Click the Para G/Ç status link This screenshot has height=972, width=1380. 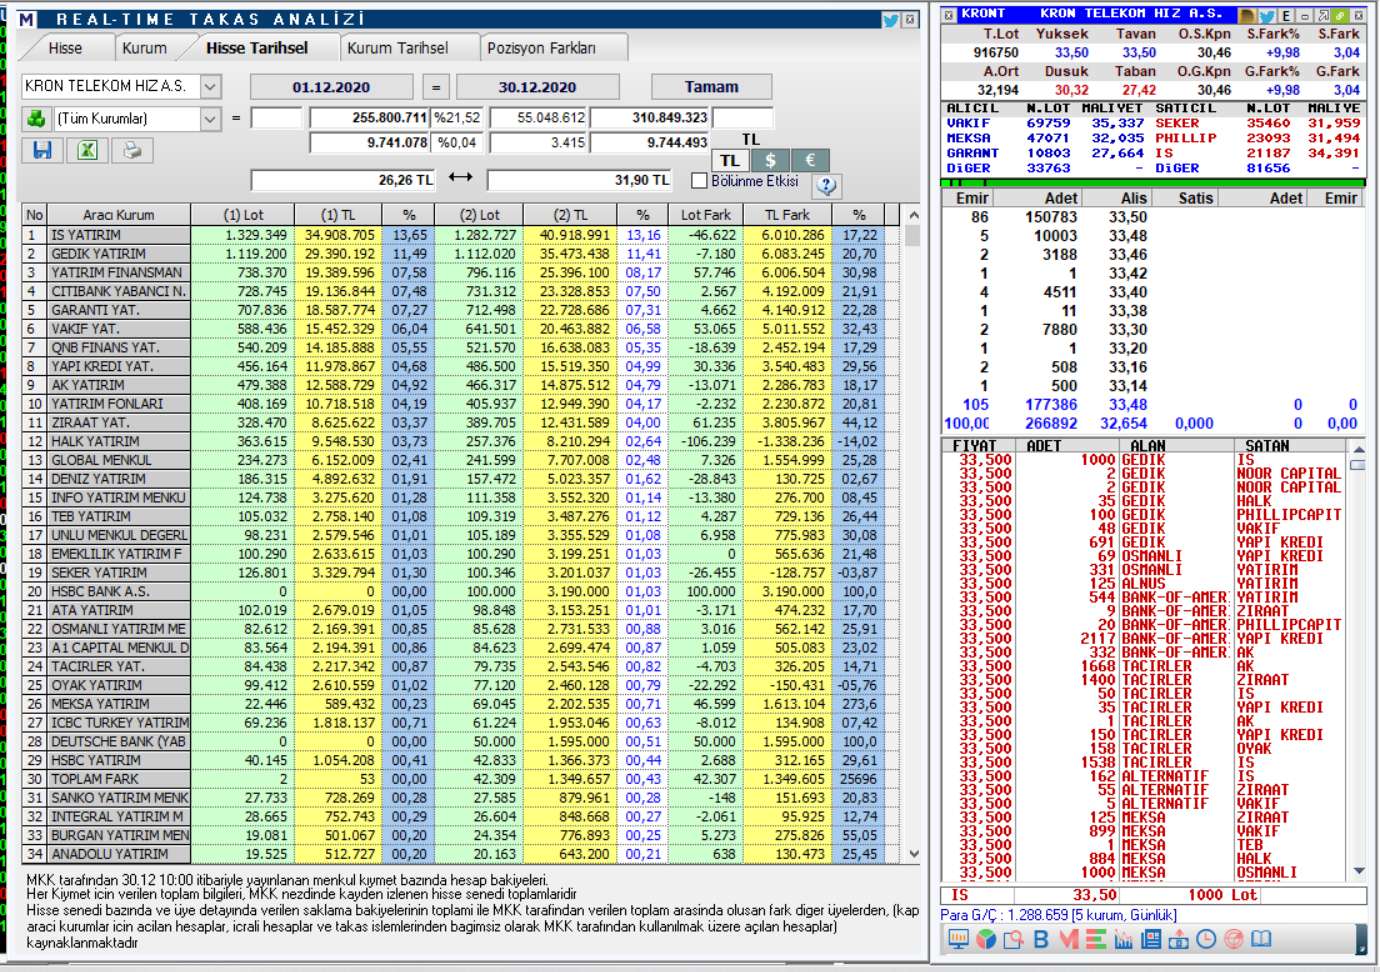[x=1059, y=915]
